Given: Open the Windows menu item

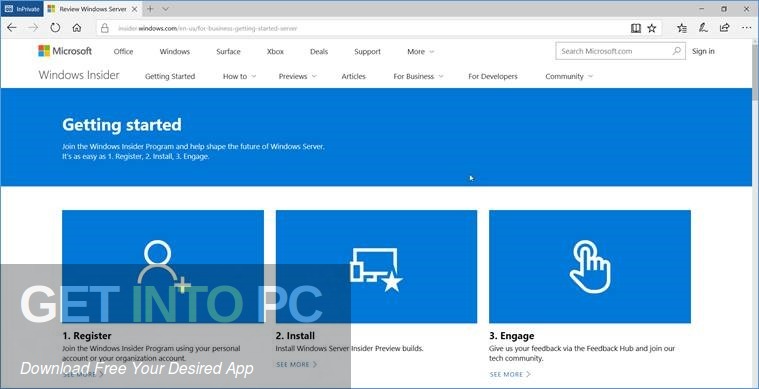Looking at the screenshot, I should [175, 51].
